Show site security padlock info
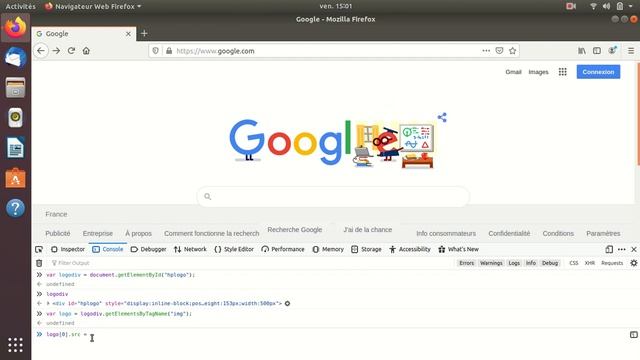 click(169, 51)
